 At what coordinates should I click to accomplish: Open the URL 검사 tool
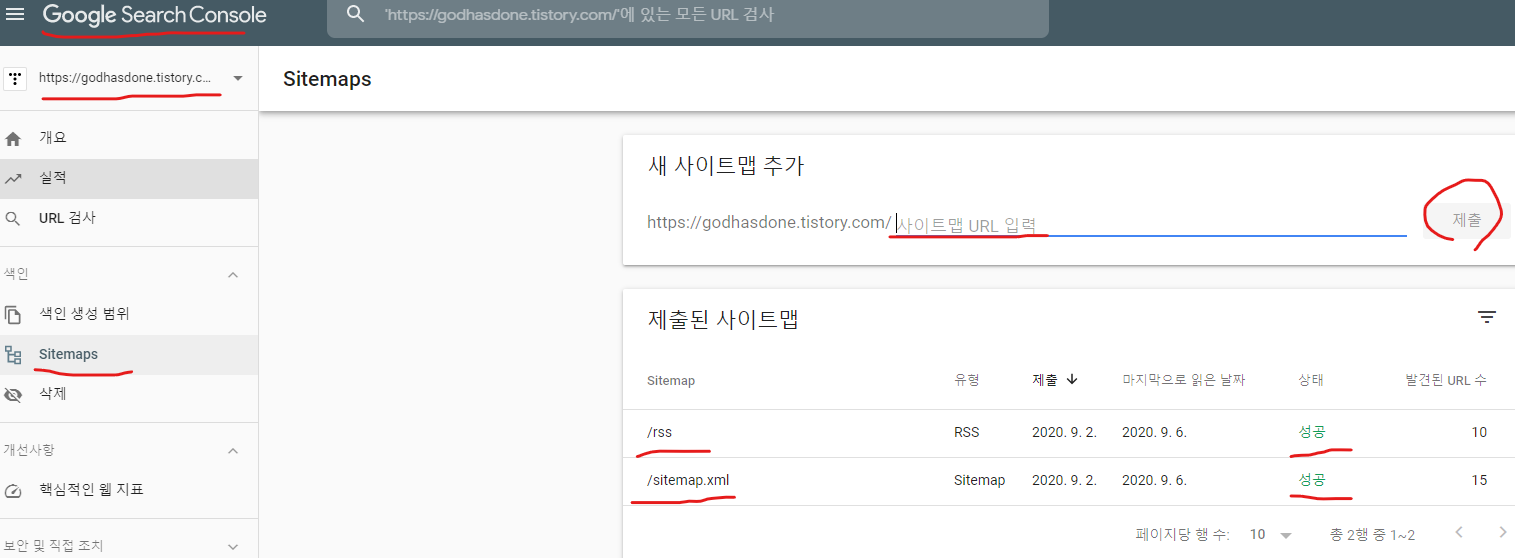point(129,218)
